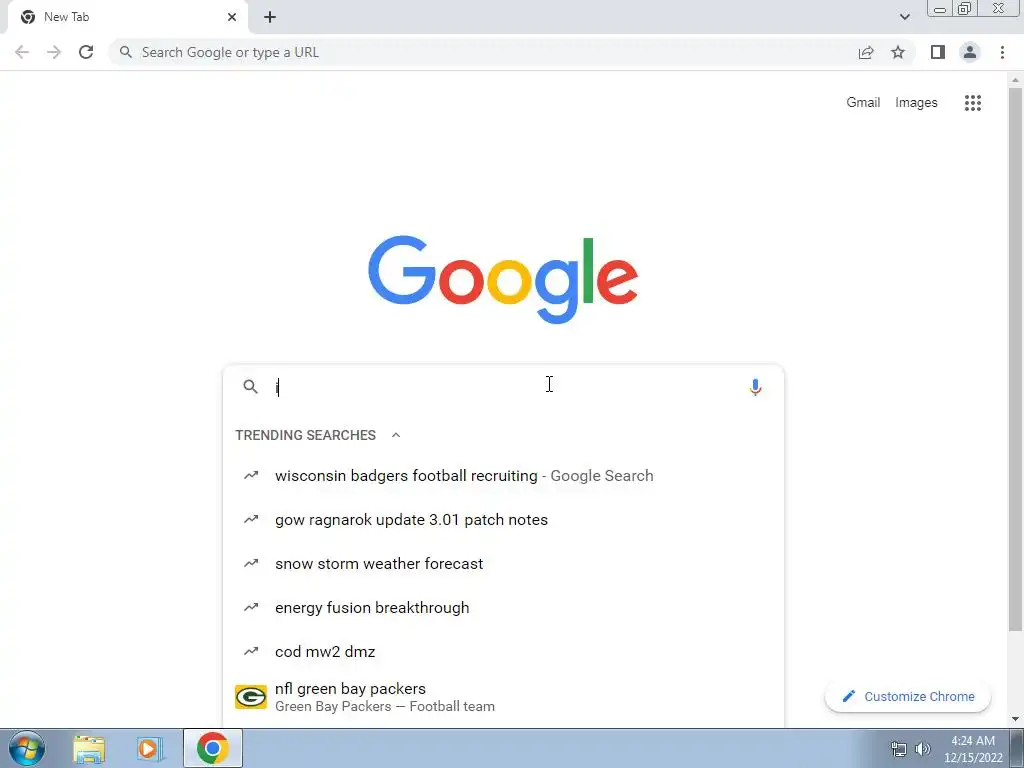The image size is (1024, 768).
Task: Close the New Tab tab
Action: click(x=232, y=17)
